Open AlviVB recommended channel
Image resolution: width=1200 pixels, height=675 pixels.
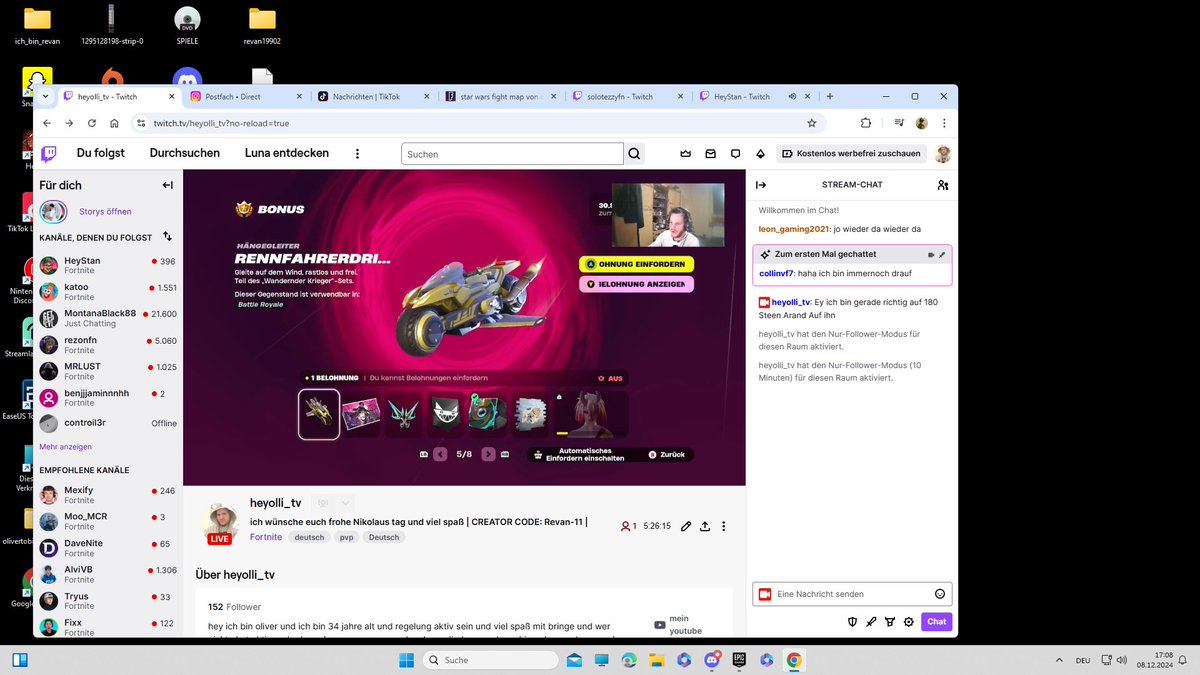tap(108, 574)
